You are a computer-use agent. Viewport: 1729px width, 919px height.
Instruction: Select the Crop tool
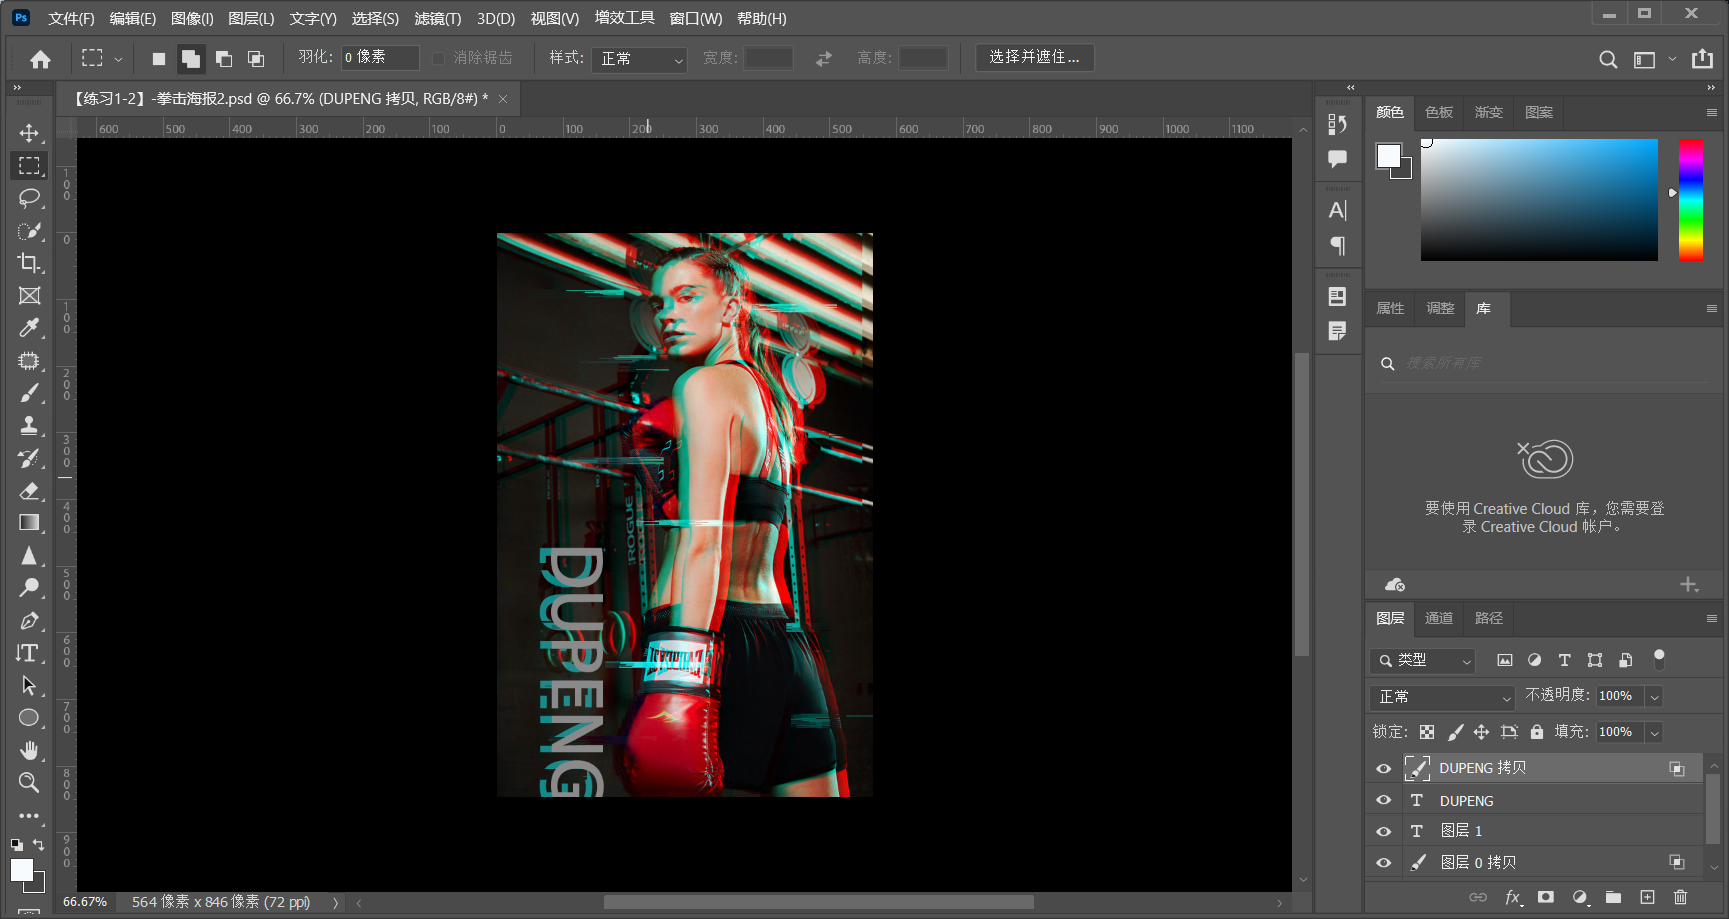[29, 263]
